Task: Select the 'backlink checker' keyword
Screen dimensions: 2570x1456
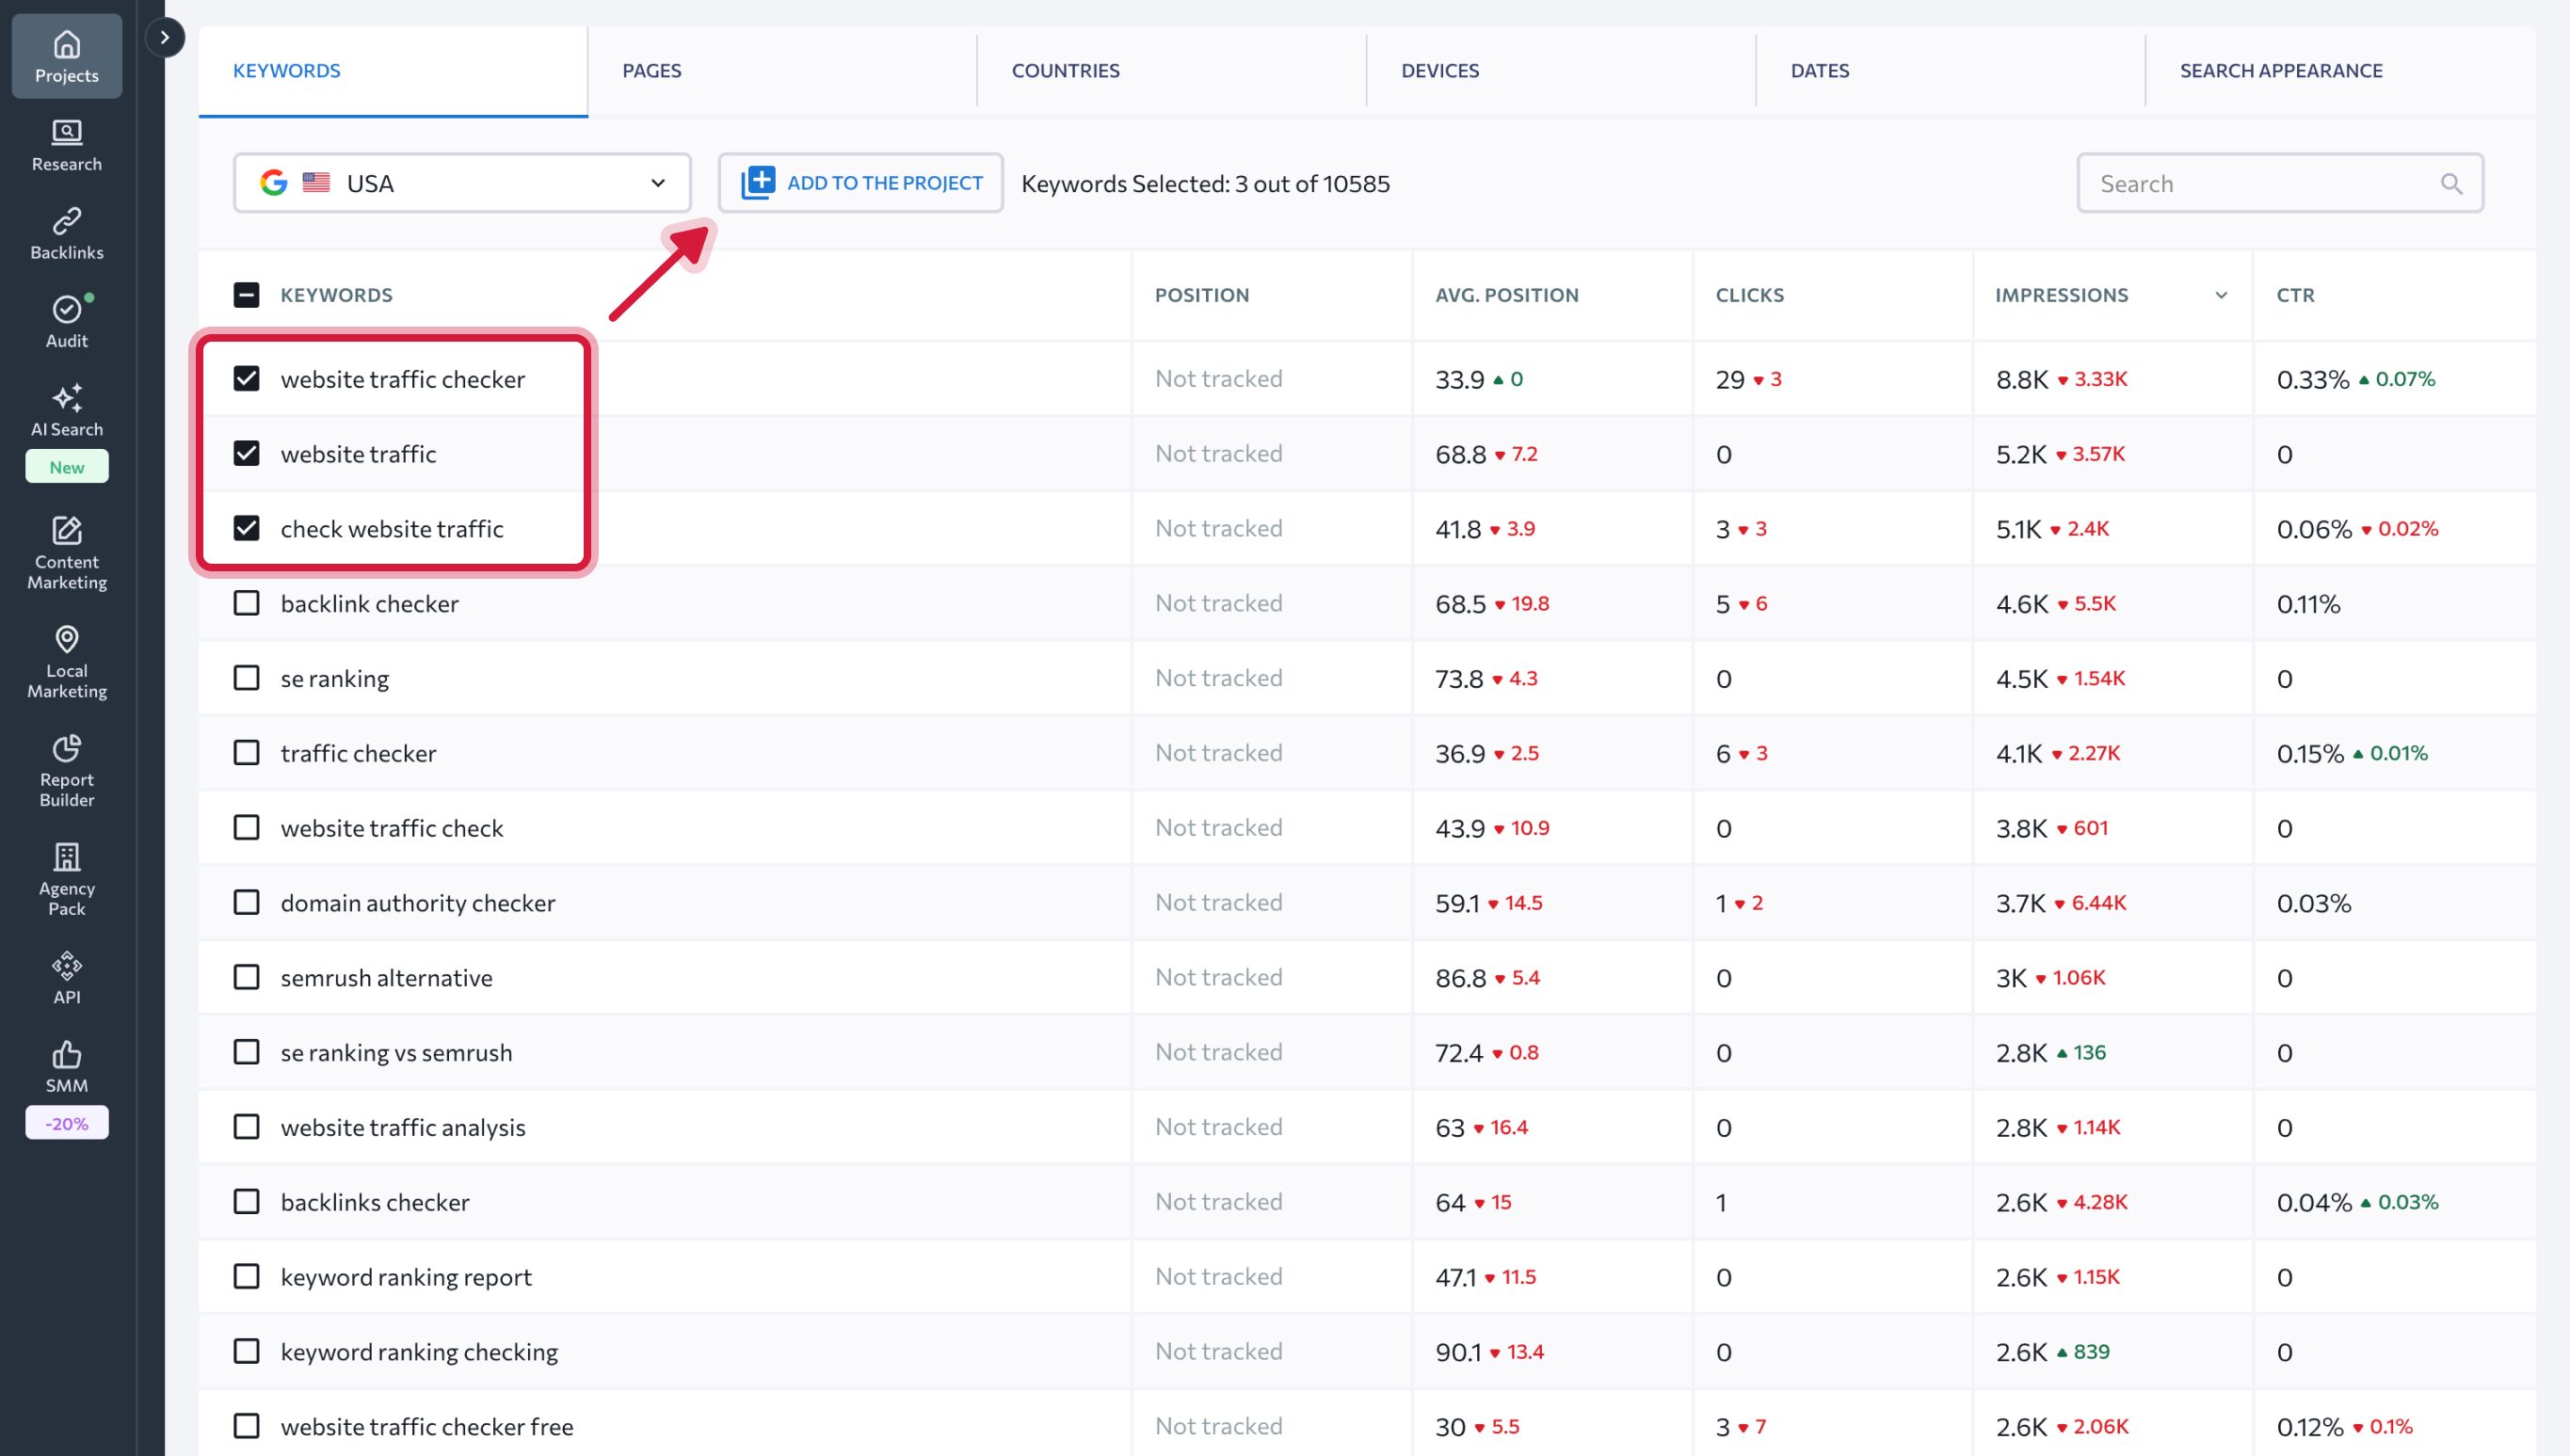Action: tap(246, 602)
